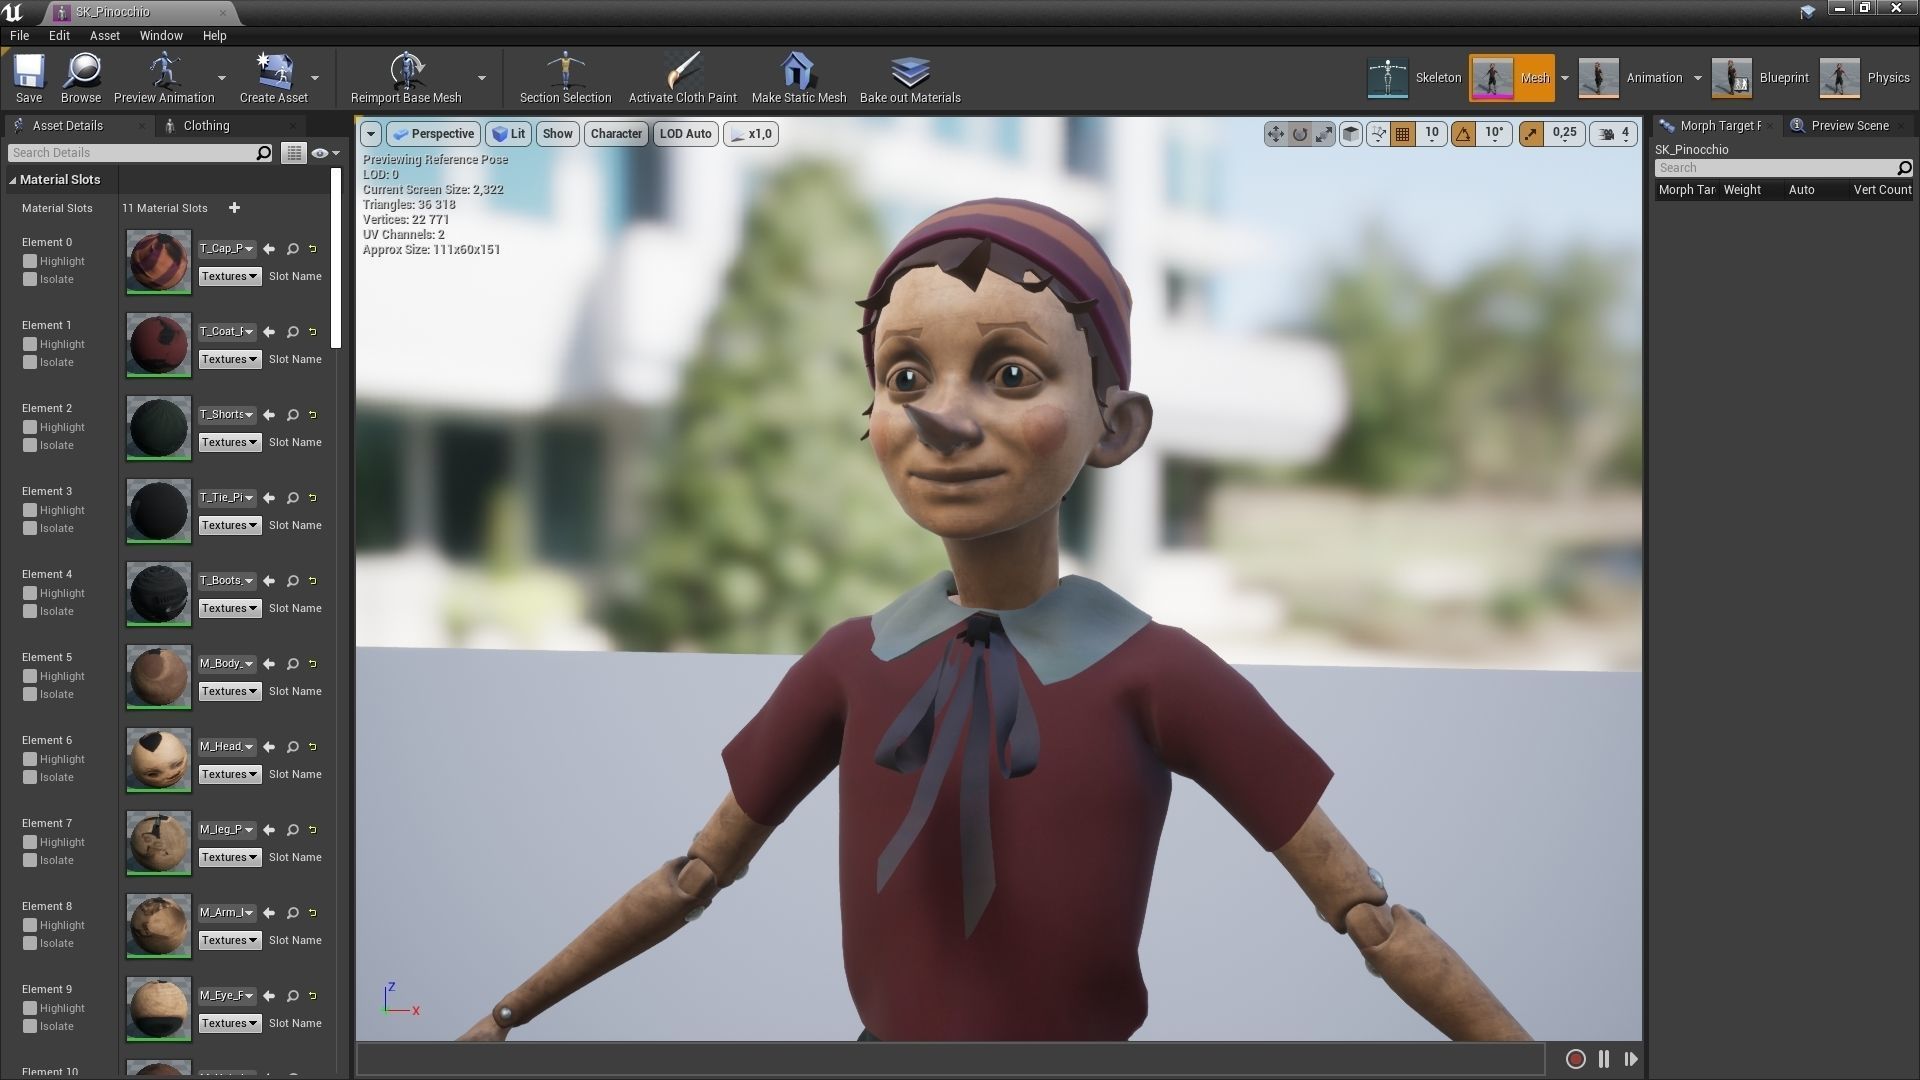Use selected asset for Element 0 material
1920x1080 pixels.
[x=269, y=249]
